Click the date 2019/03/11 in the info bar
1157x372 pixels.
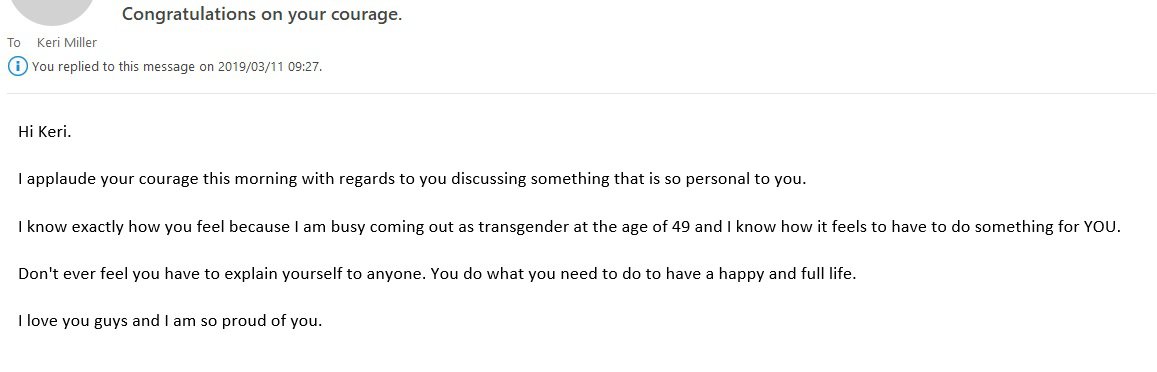[x=248, y=66]
